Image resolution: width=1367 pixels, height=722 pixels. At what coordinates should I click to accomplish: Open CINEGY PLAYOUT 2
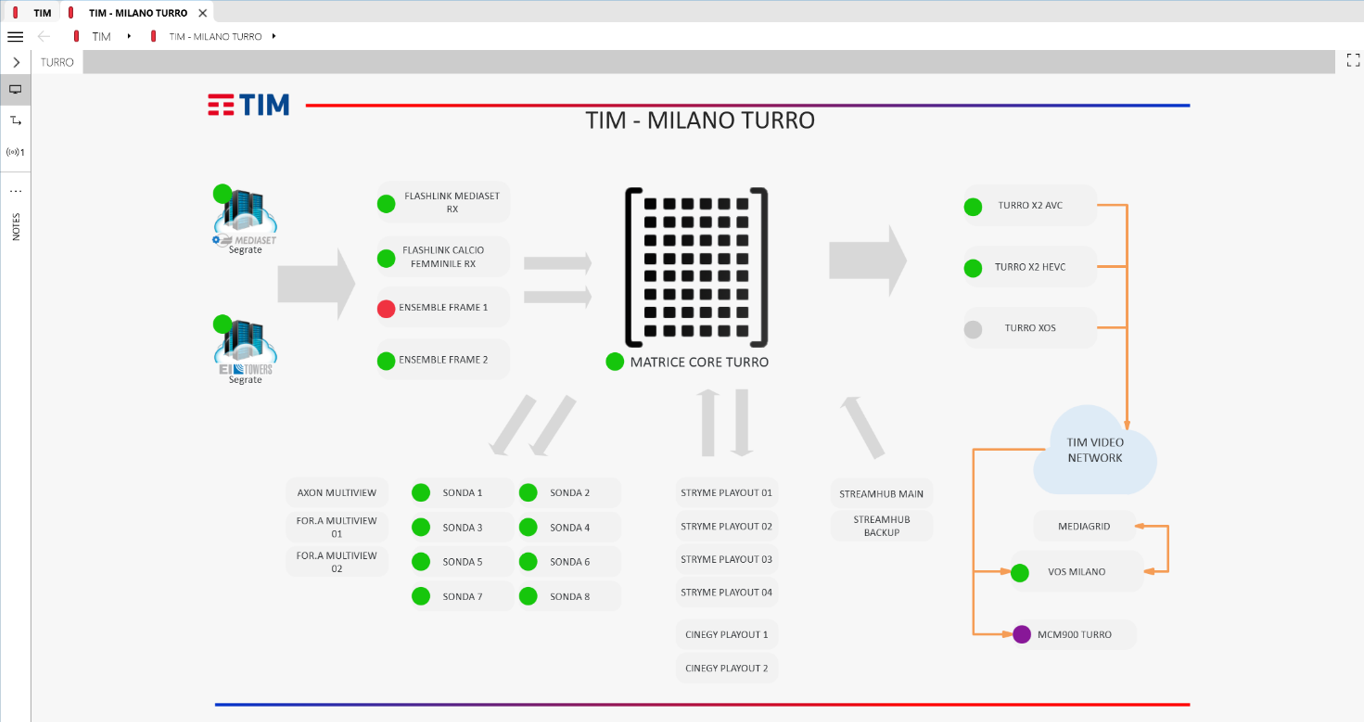[727, 668]
